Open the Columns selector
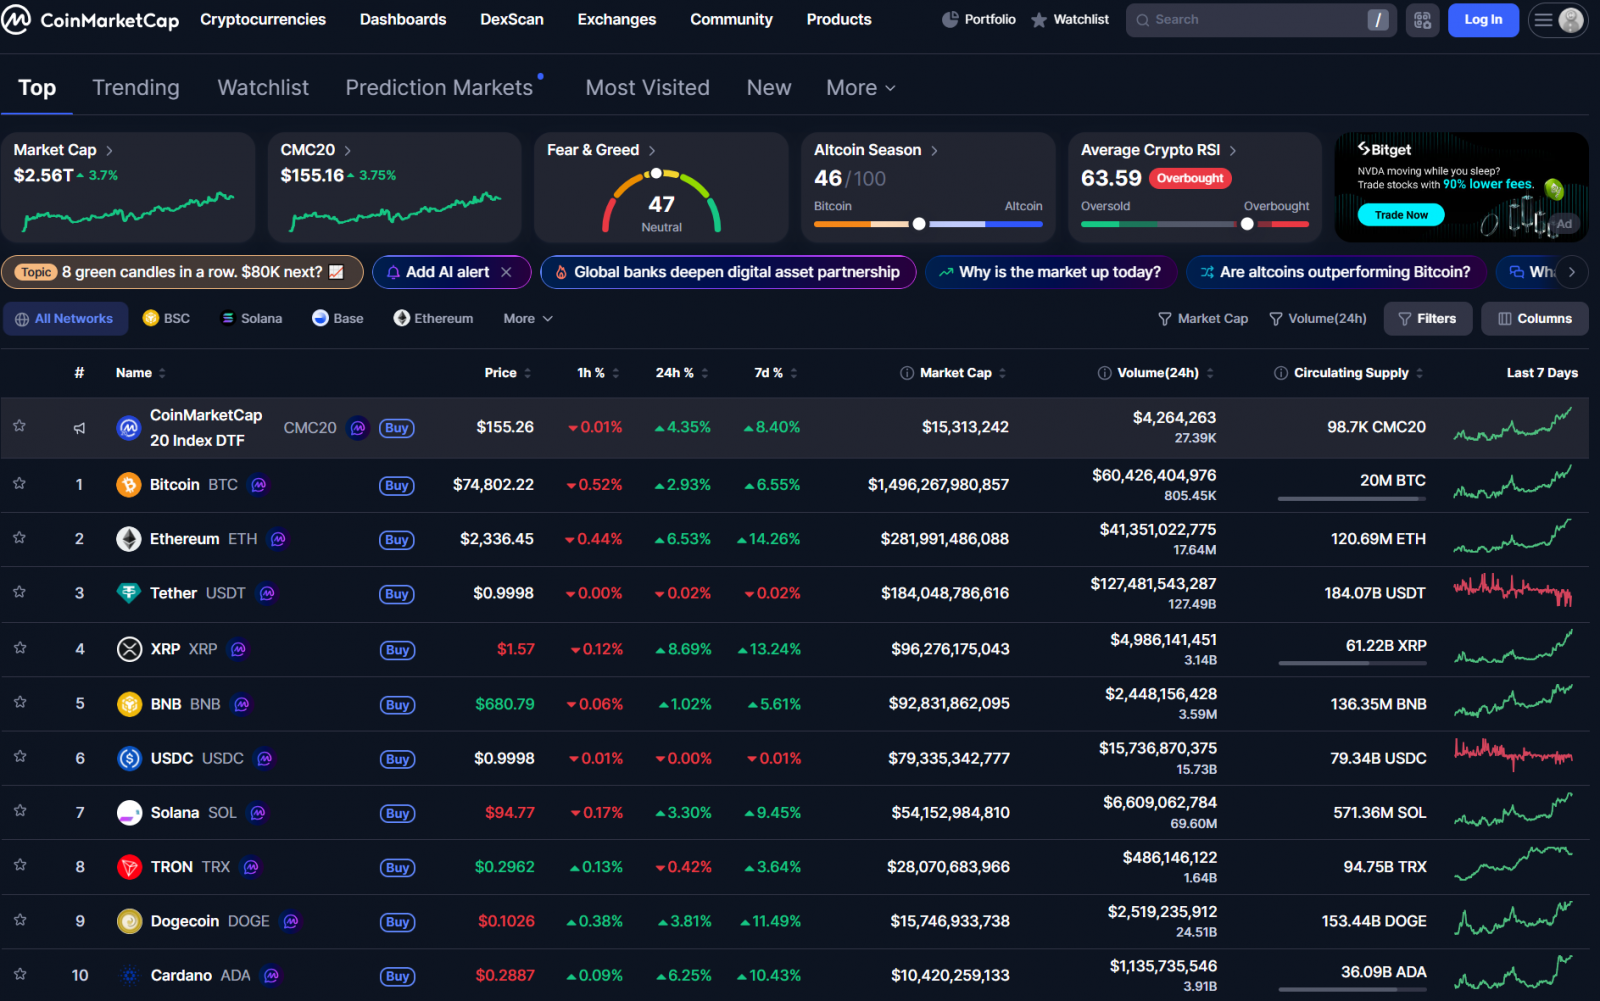The width and height of the screenshot is (1600, 1001). pyautogui.click(x=1534, y=319)
